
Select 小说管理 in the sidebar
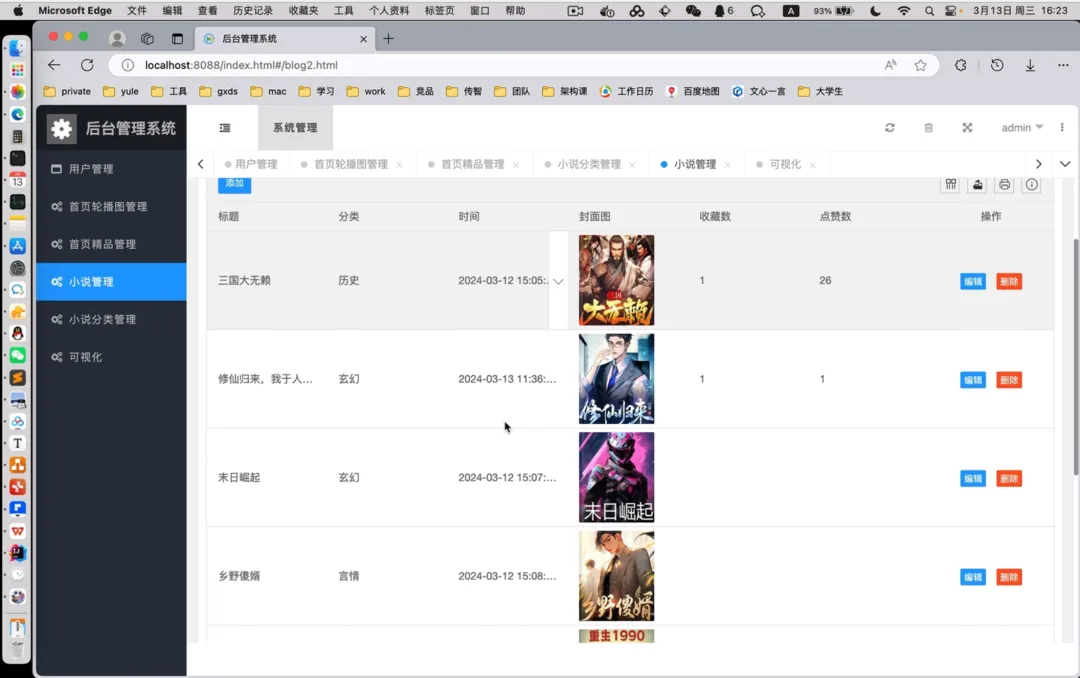coord(111,282)
